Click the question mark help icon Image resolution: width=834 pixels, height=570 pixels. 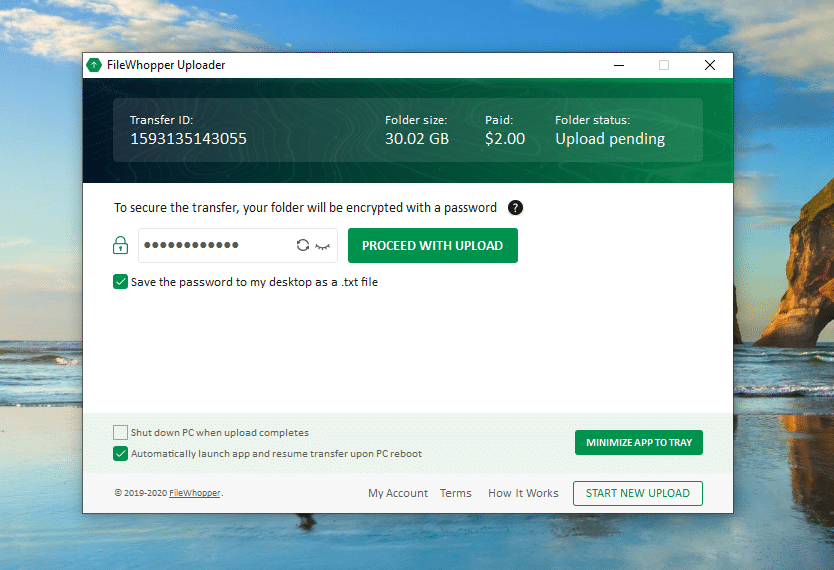coord(515,208)
